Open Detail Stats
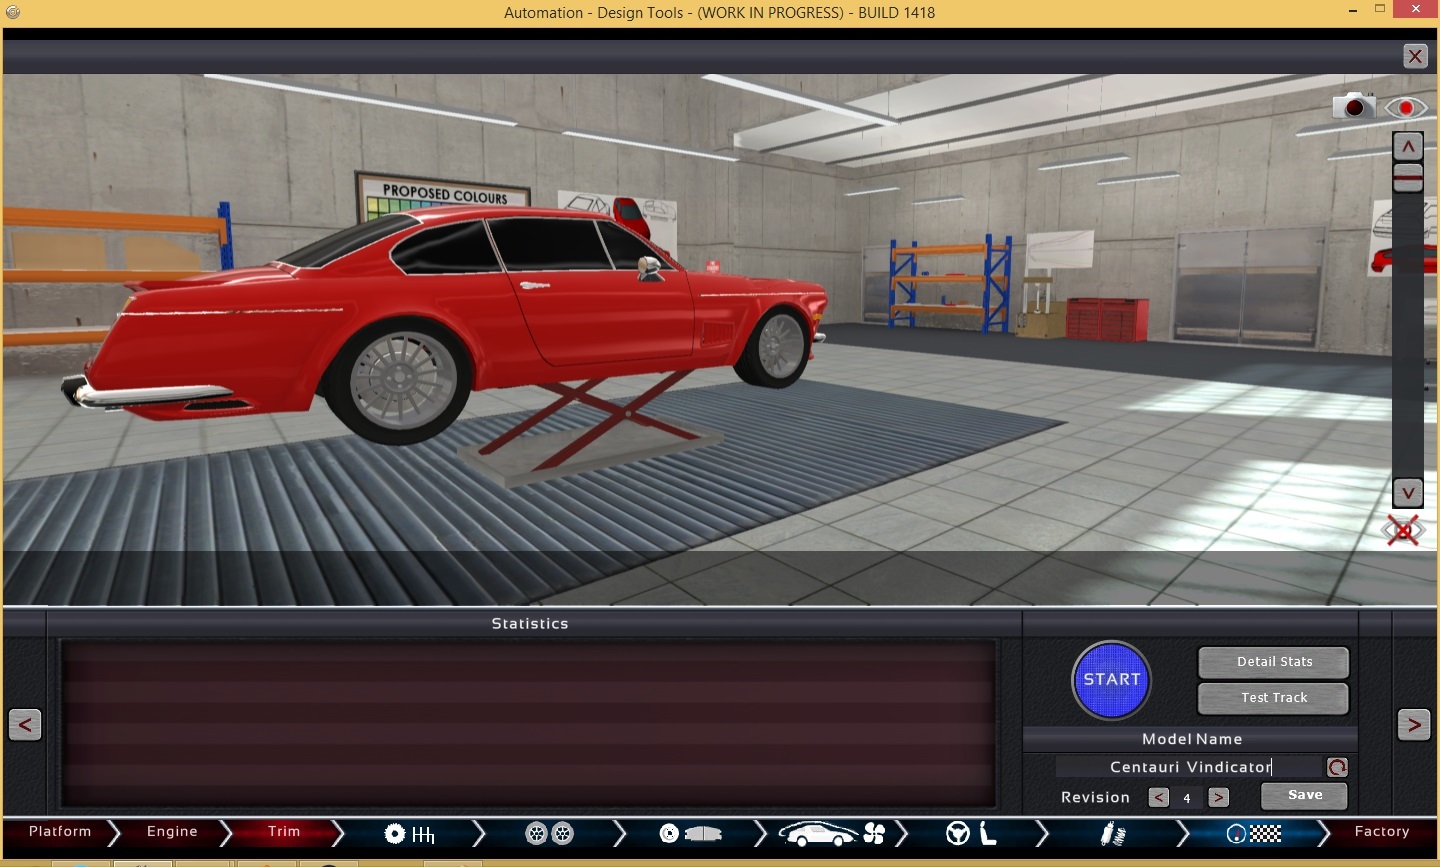This screenshot has height=867, width=1440. click(x=1273, y=662)
